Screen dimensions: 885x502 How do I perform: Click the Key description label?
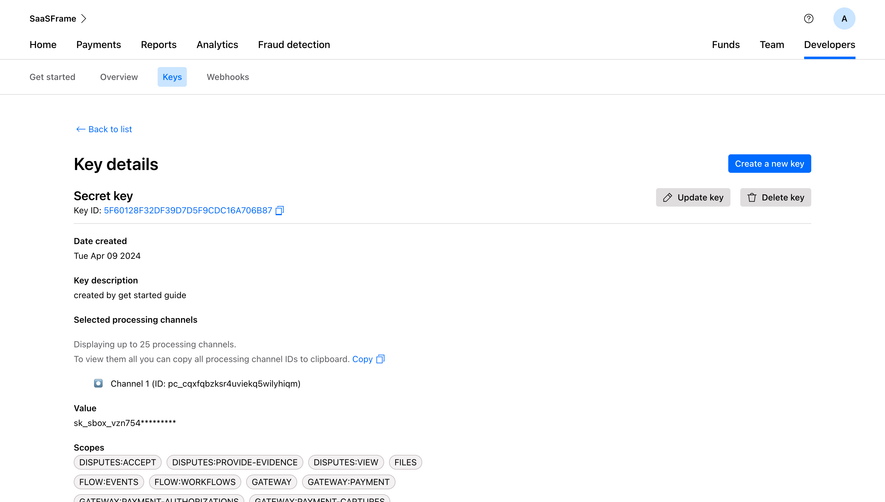(106, 281)
